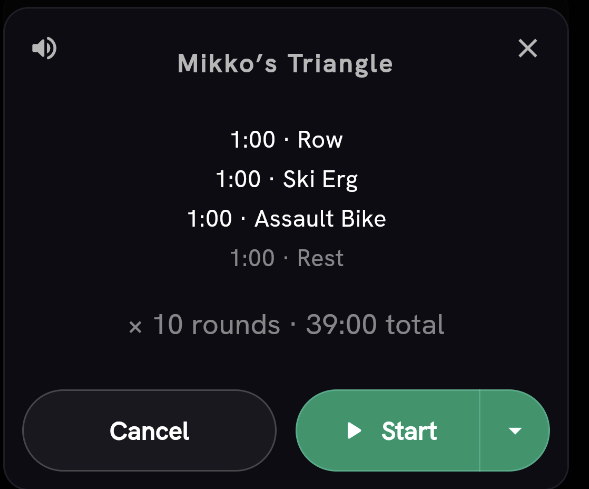The width and height of the screenshot is (589, 489).
Task: Click the word rounds in summary
Action: 236,324
